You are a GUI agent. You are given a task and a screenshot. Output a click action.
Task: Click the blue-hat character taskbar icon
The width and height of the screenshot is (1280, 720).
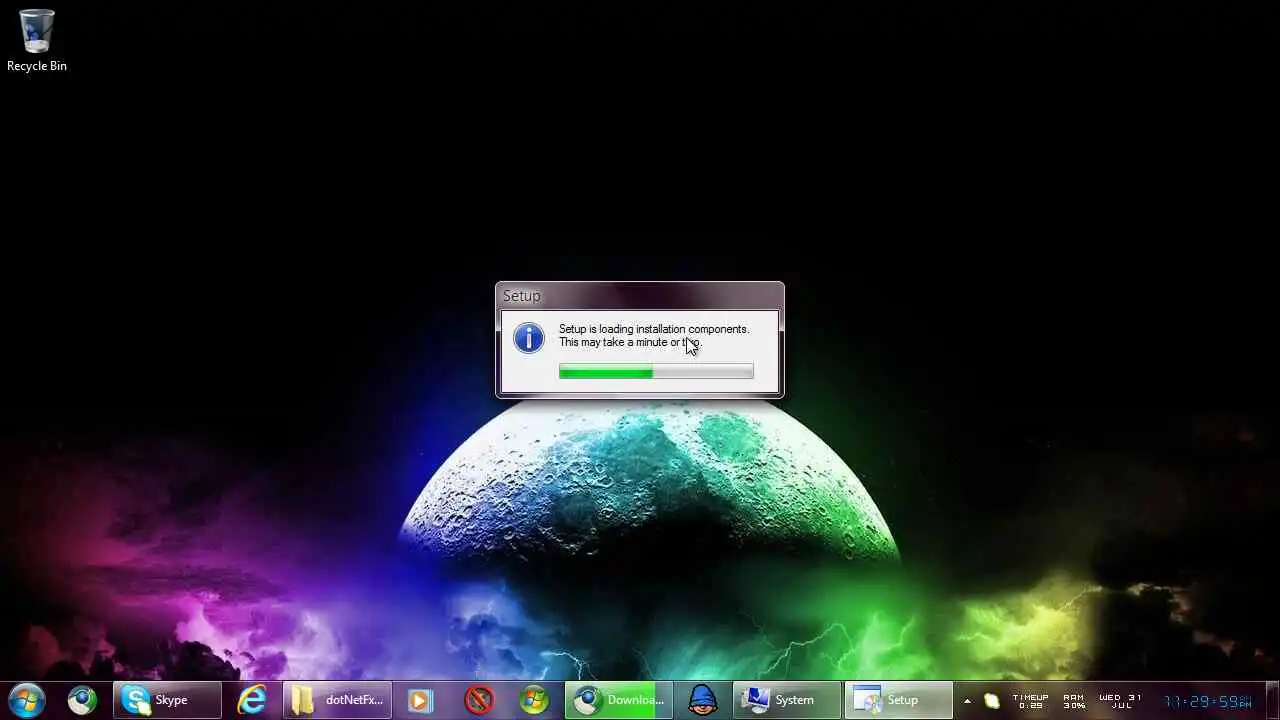(x=703, y=700)
